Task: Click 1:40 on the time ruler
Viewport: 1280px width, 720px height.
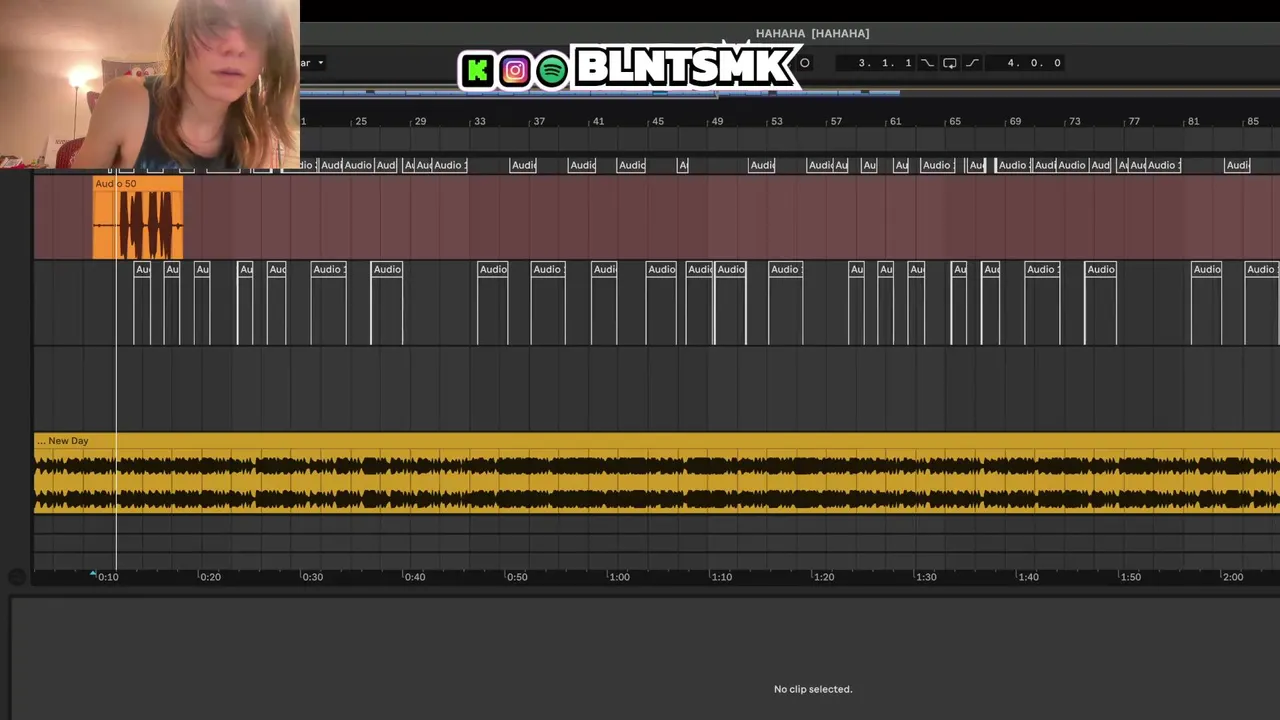Action: pos(1028,577)
